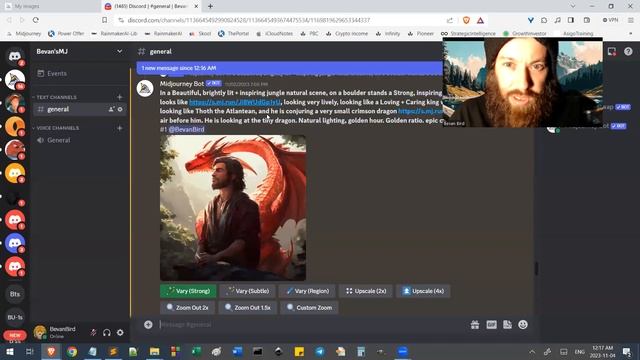
Task: Click the Vary (Region) button
Action: coord(307,291)
